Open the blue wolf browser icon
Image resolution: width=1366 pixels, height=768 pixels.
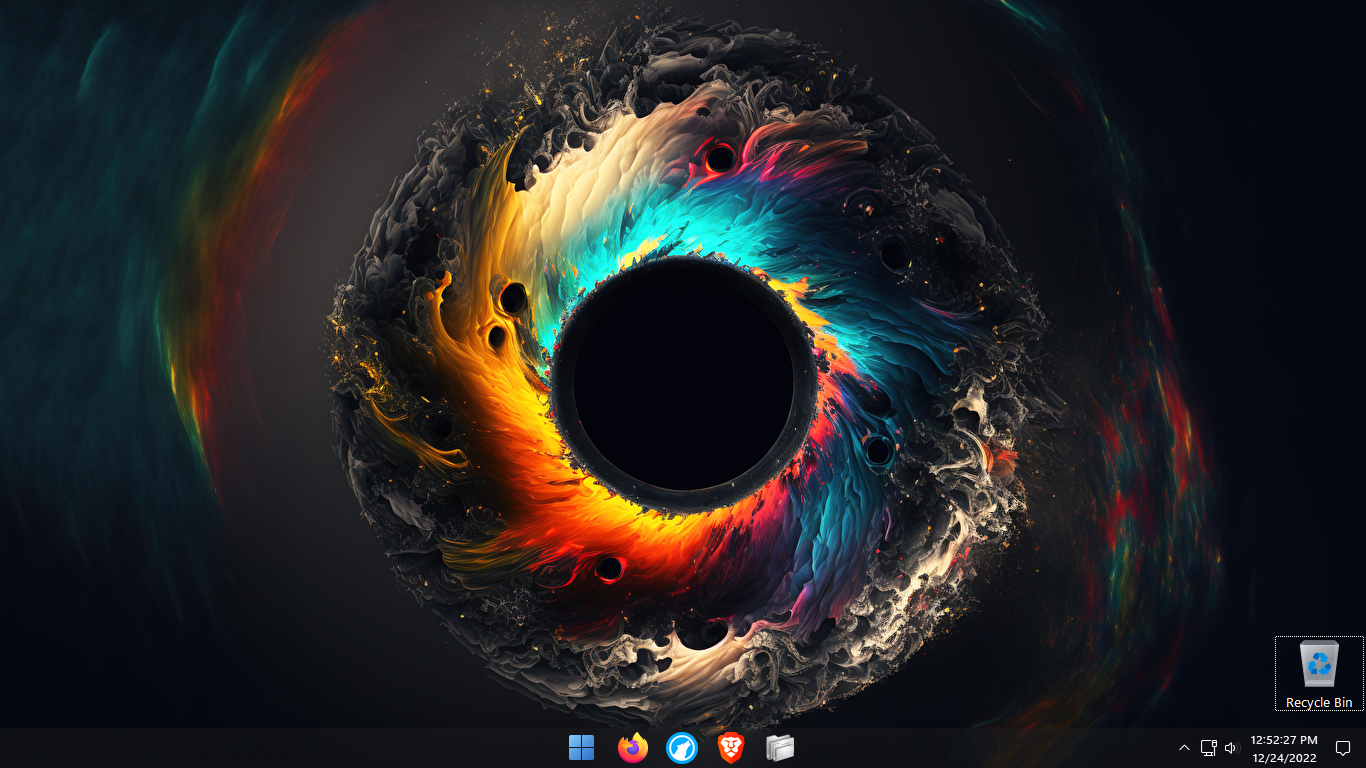[x=681, y=747]
